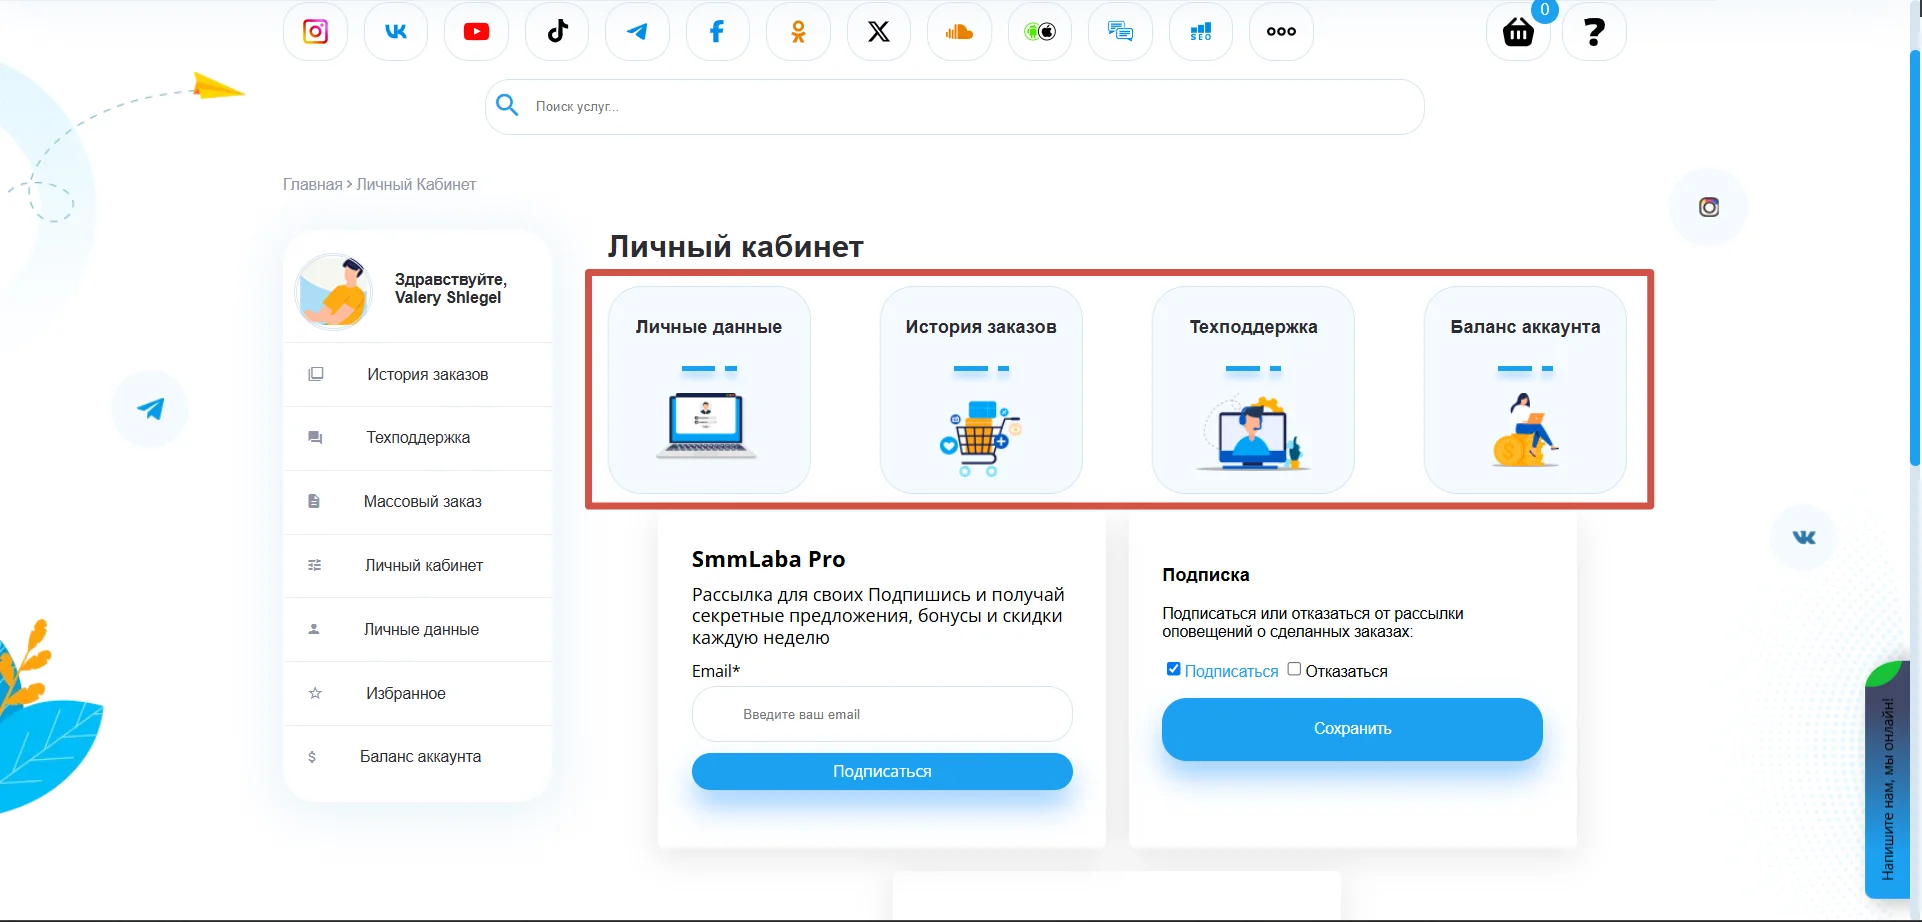Image resolution: width=1922 pixels, height=922 pixels.
Task: Open the shopping basket
Action: pos(1518,32)
